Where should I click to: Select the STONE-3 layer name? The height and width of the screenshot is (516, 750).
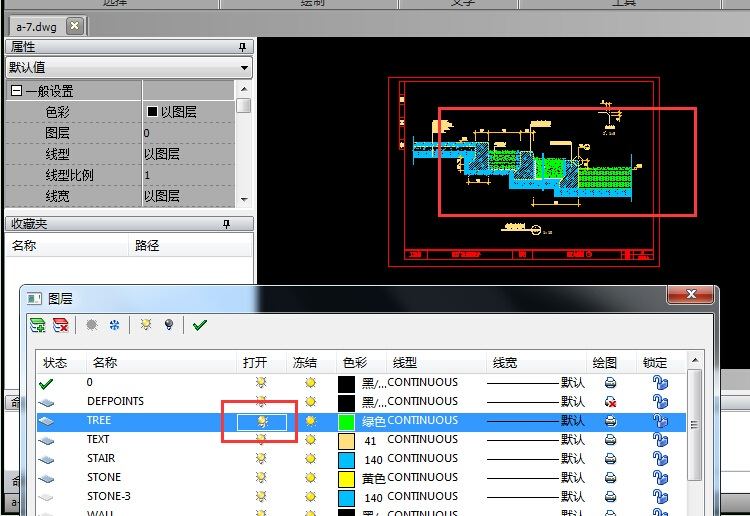[x=109, y=496]
